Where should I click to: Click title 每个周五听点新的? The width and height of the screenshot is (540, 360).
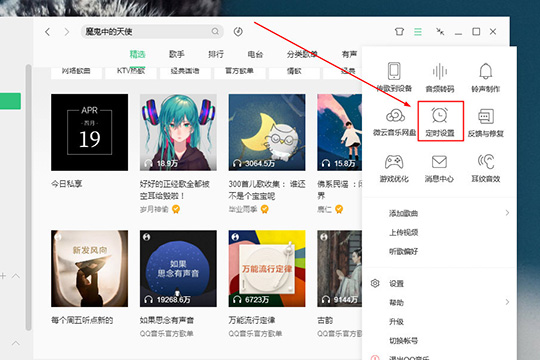pyautogui.click(x=82, y=320)
